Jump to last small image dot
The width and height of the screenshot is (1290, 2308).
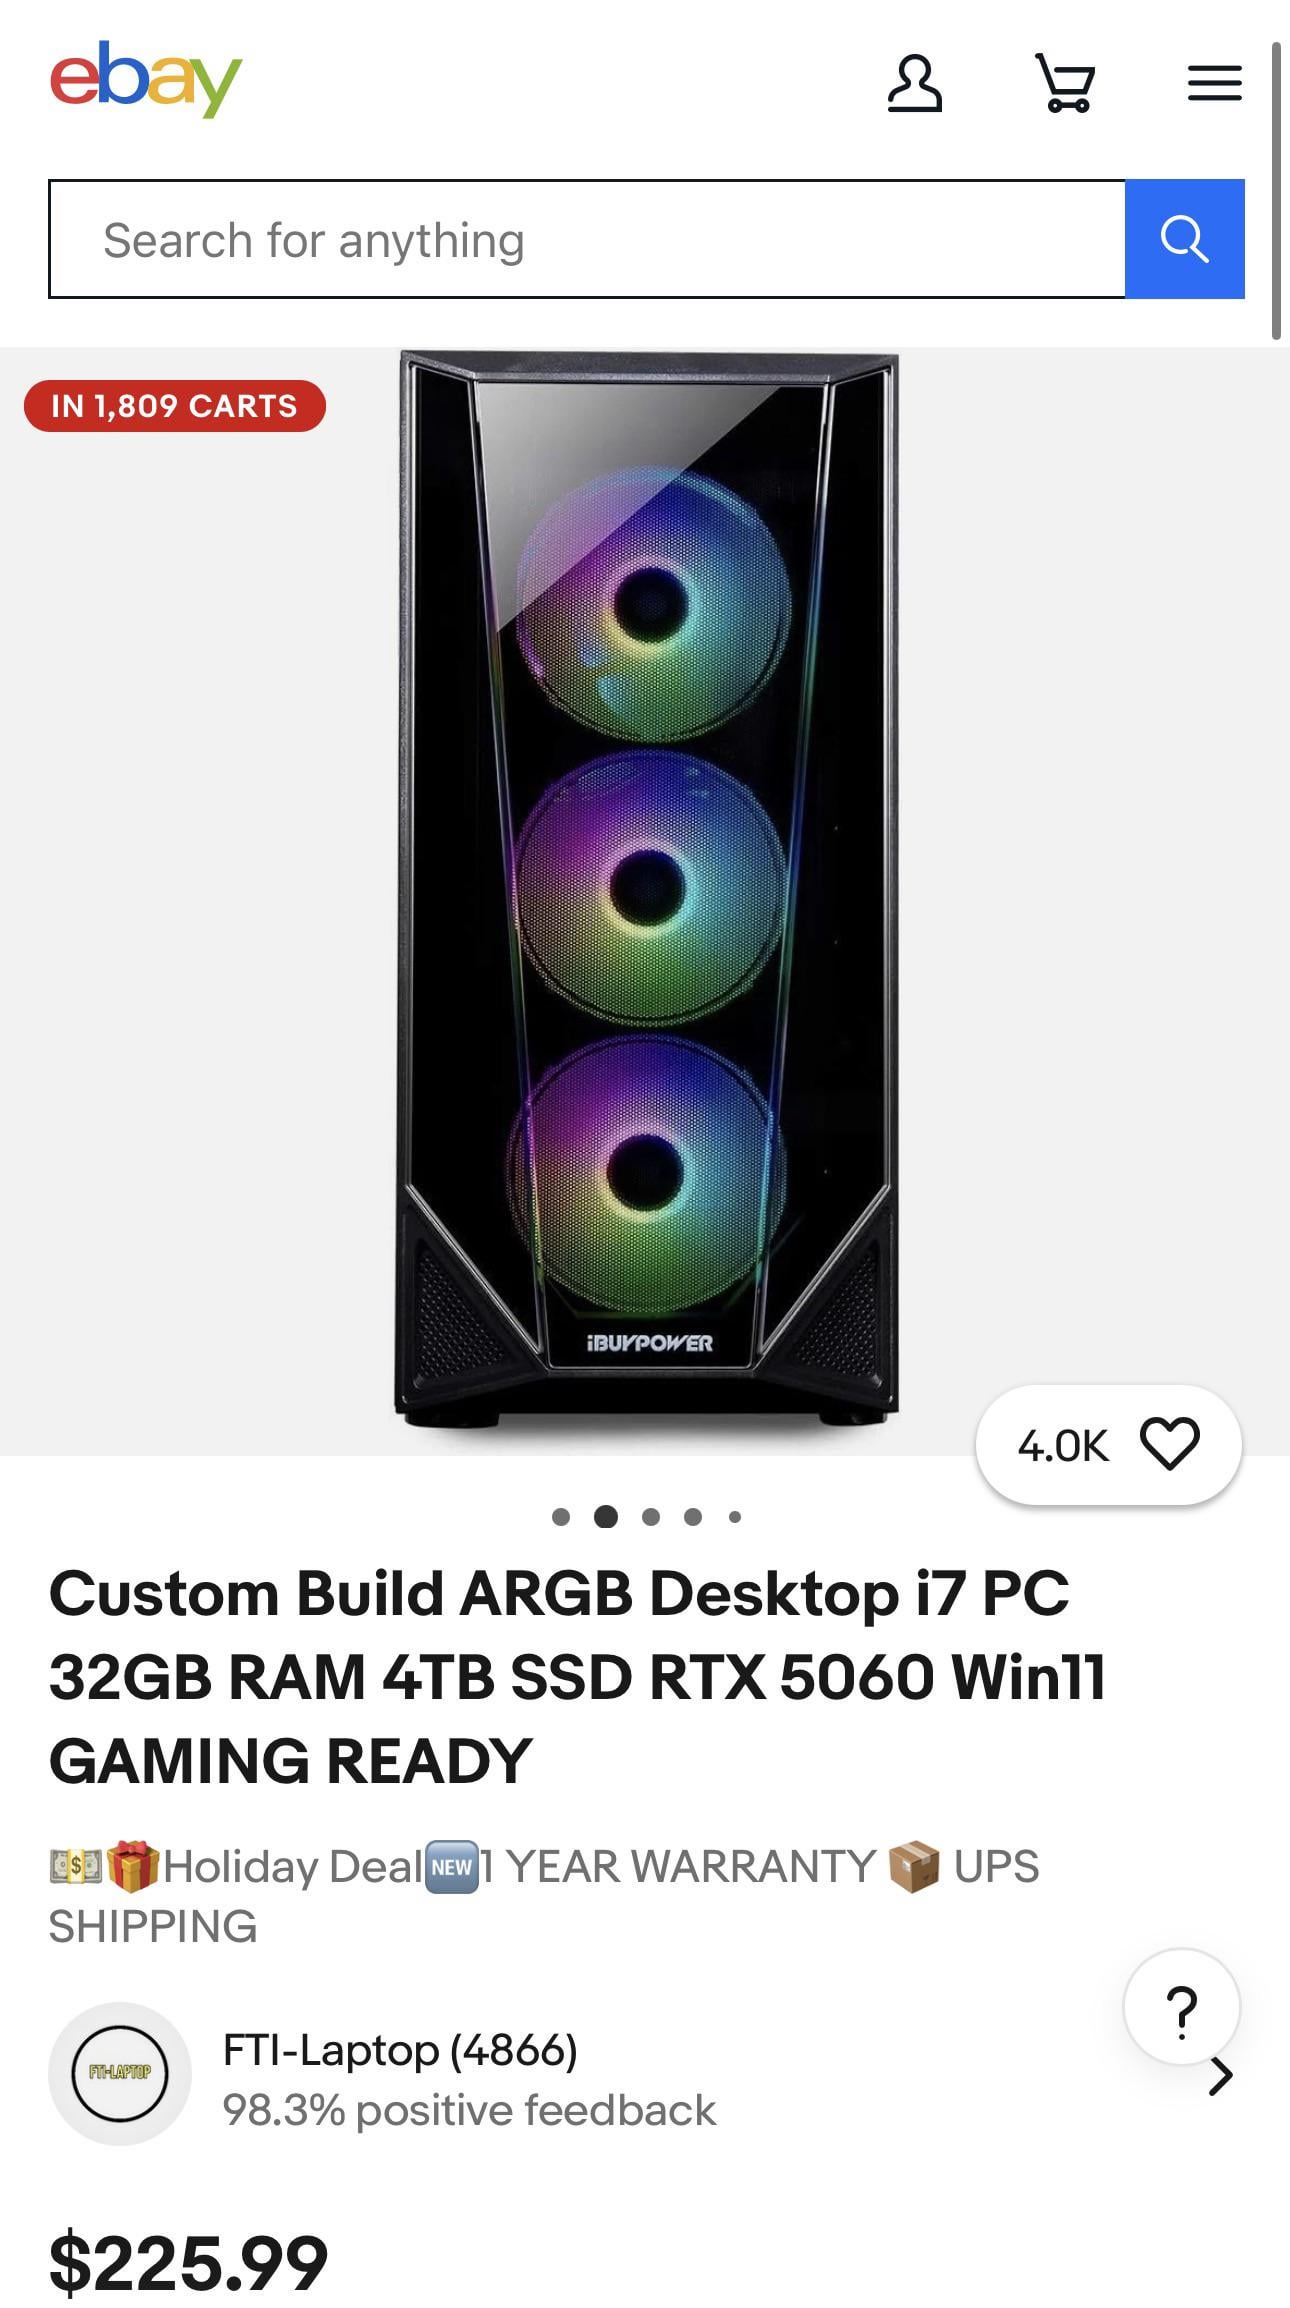(735, 1517)
